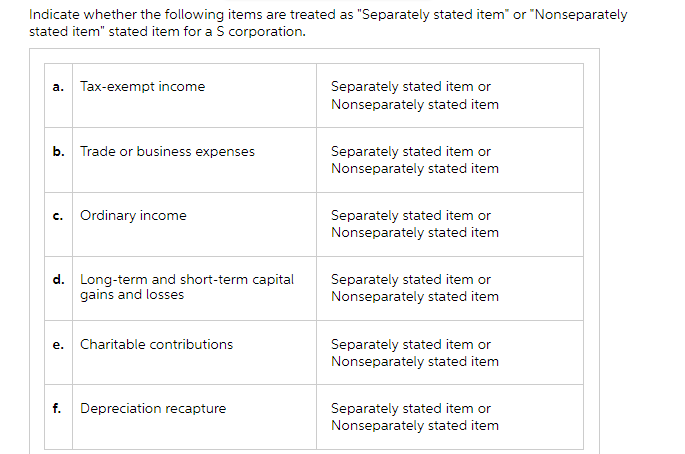
Task: Click 'Long-term and short-term capital gains' text
Action: coord(187,280)
